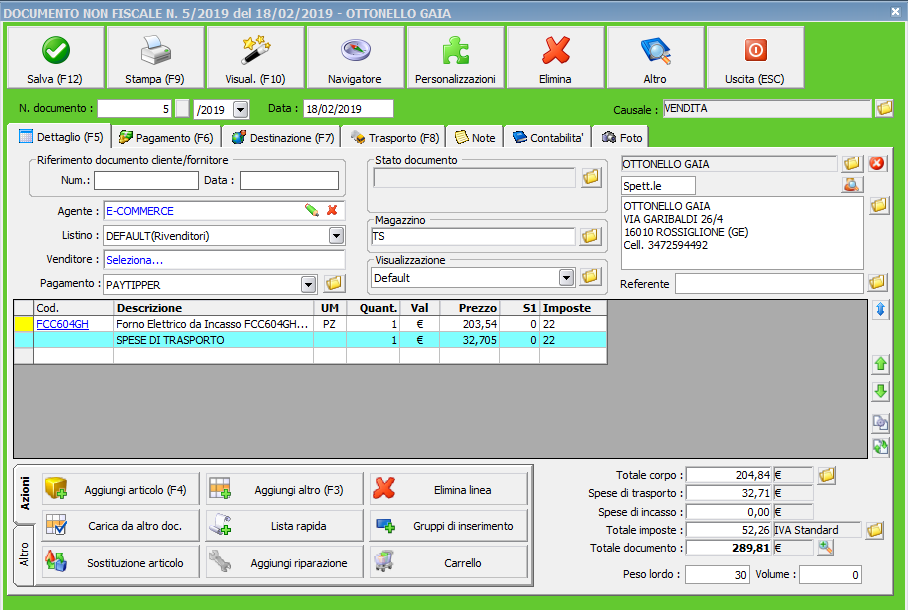
Task: Click the Peso lordo field
Action: [x=717, y=574]
